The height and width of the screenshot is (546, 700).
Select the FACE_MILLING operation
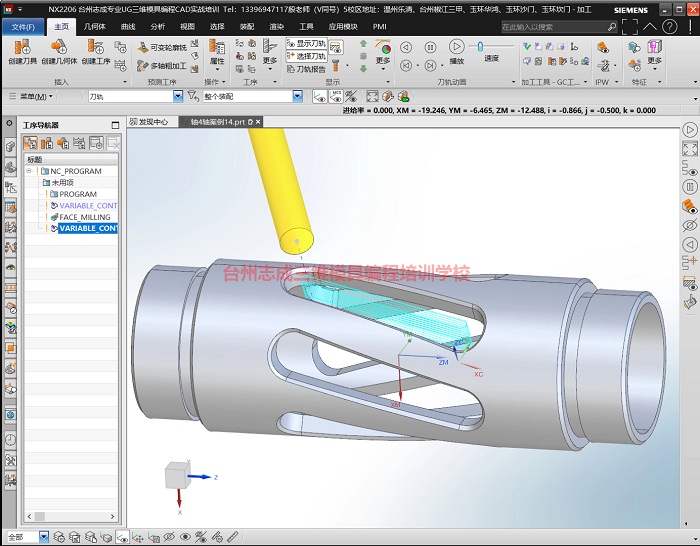click(x=80, y=217)
